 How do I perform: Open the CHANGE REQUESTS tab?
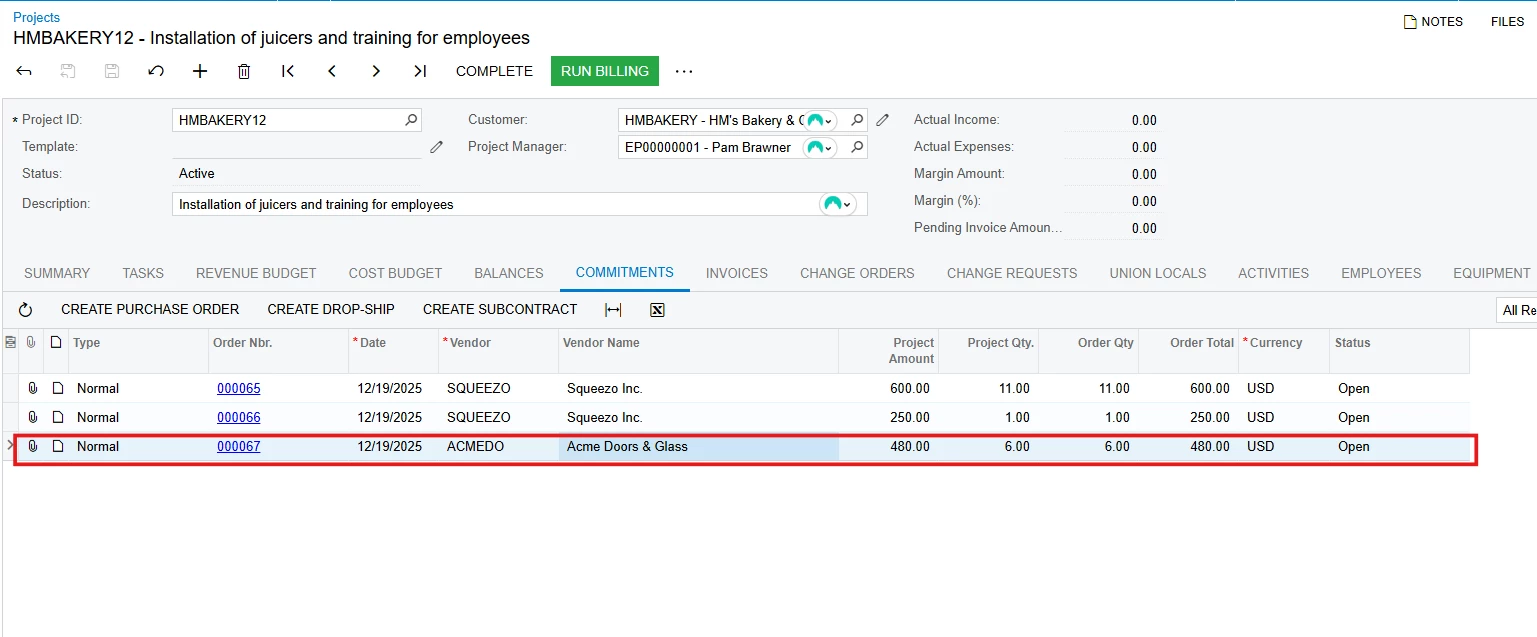click(x=1012, y=273)
